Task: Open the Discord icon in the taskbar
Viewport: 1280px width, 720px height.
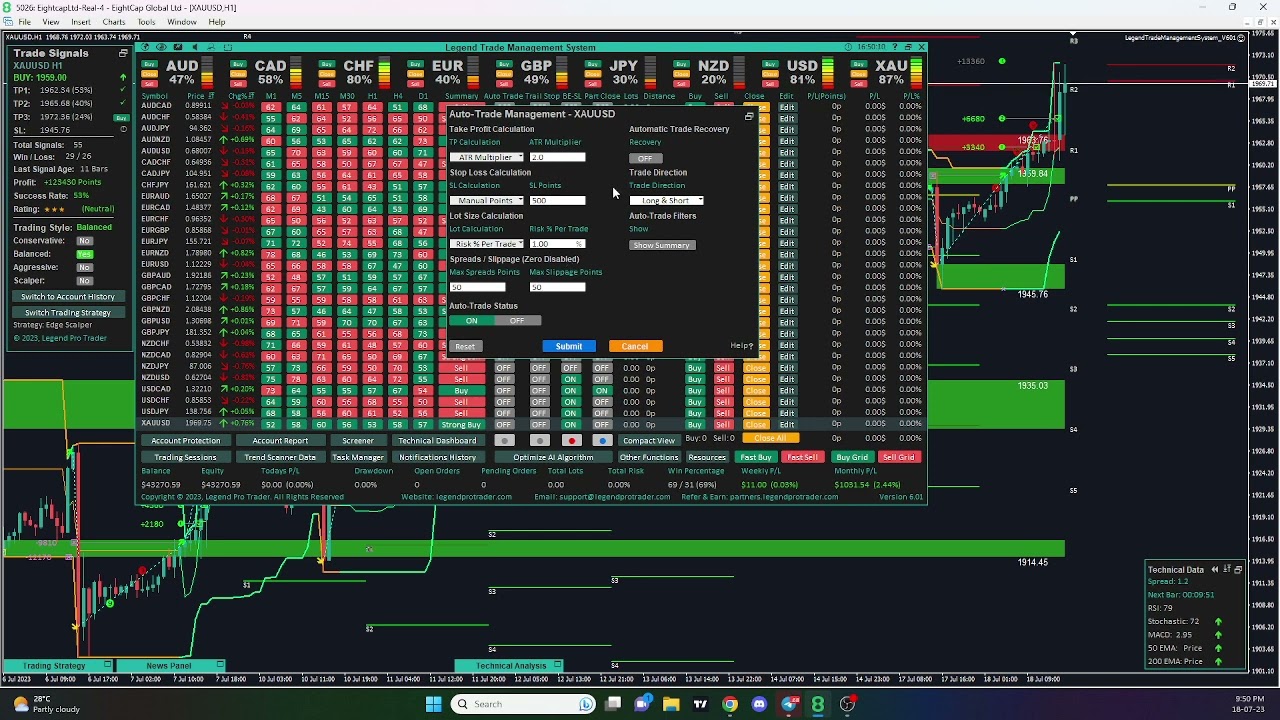Action: [759, 704]
